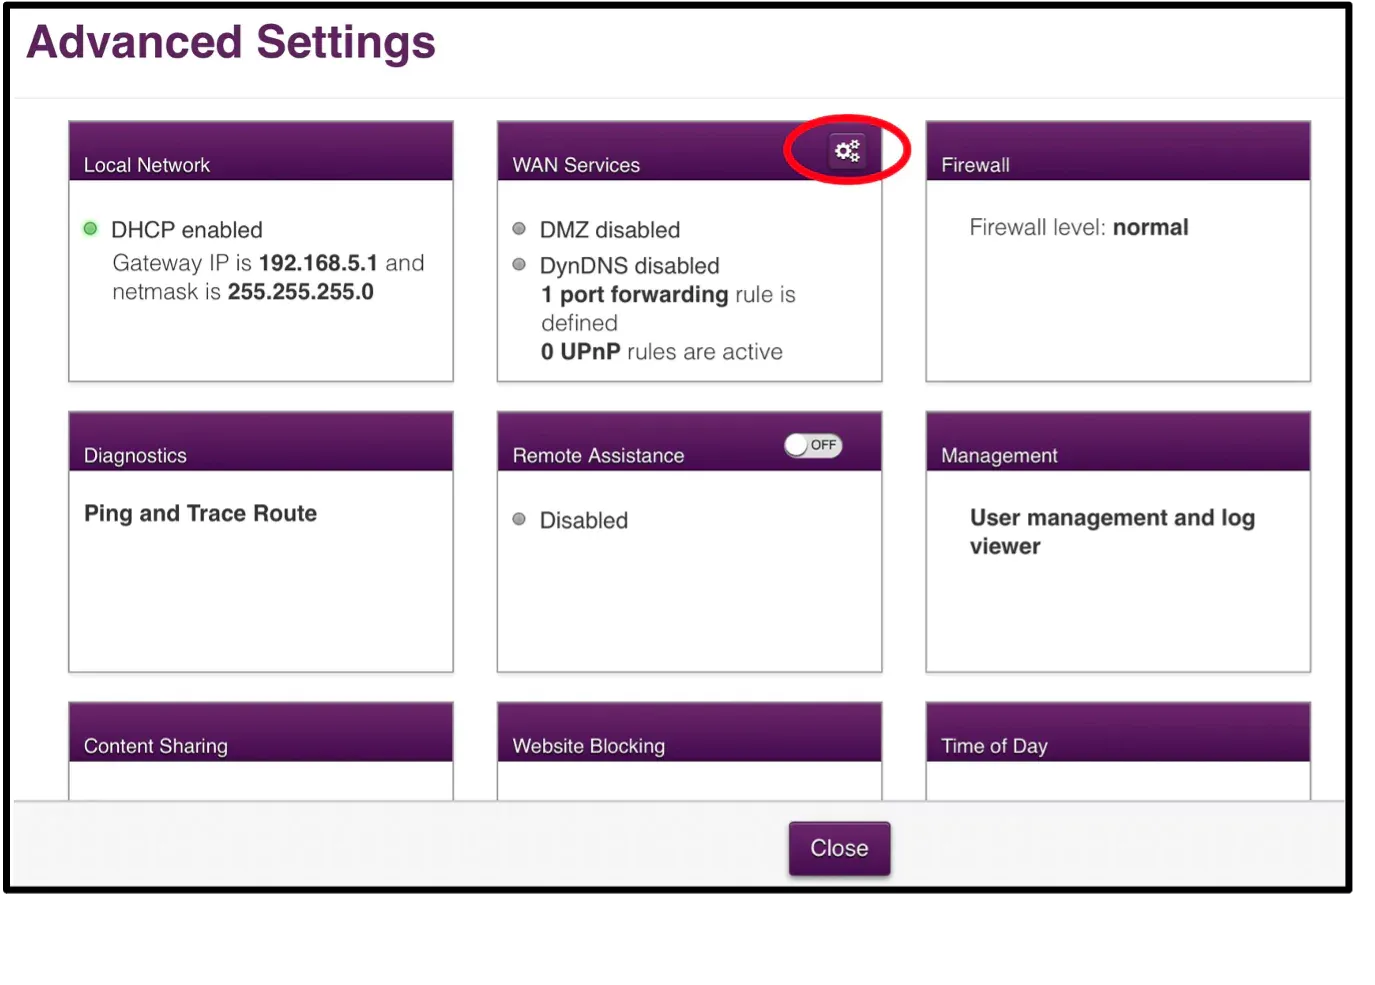Select Ping and Trace Route link

click(x=200, y=513)
